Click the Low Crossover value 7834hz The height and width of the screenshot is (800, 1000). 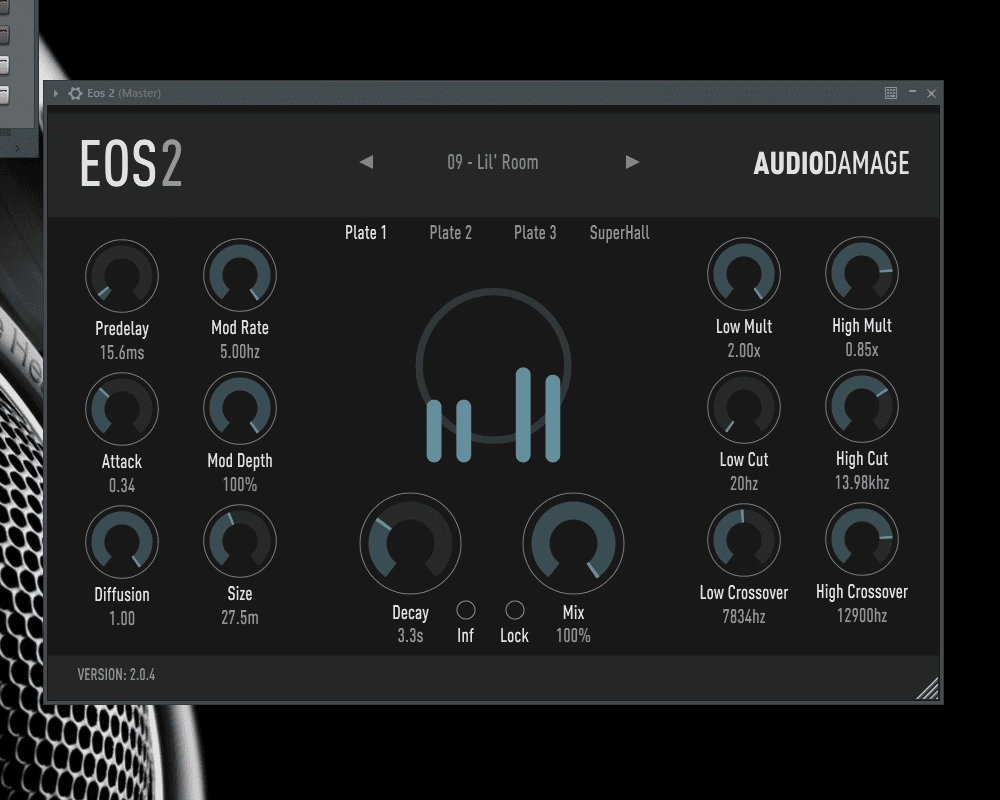(744, 616)
